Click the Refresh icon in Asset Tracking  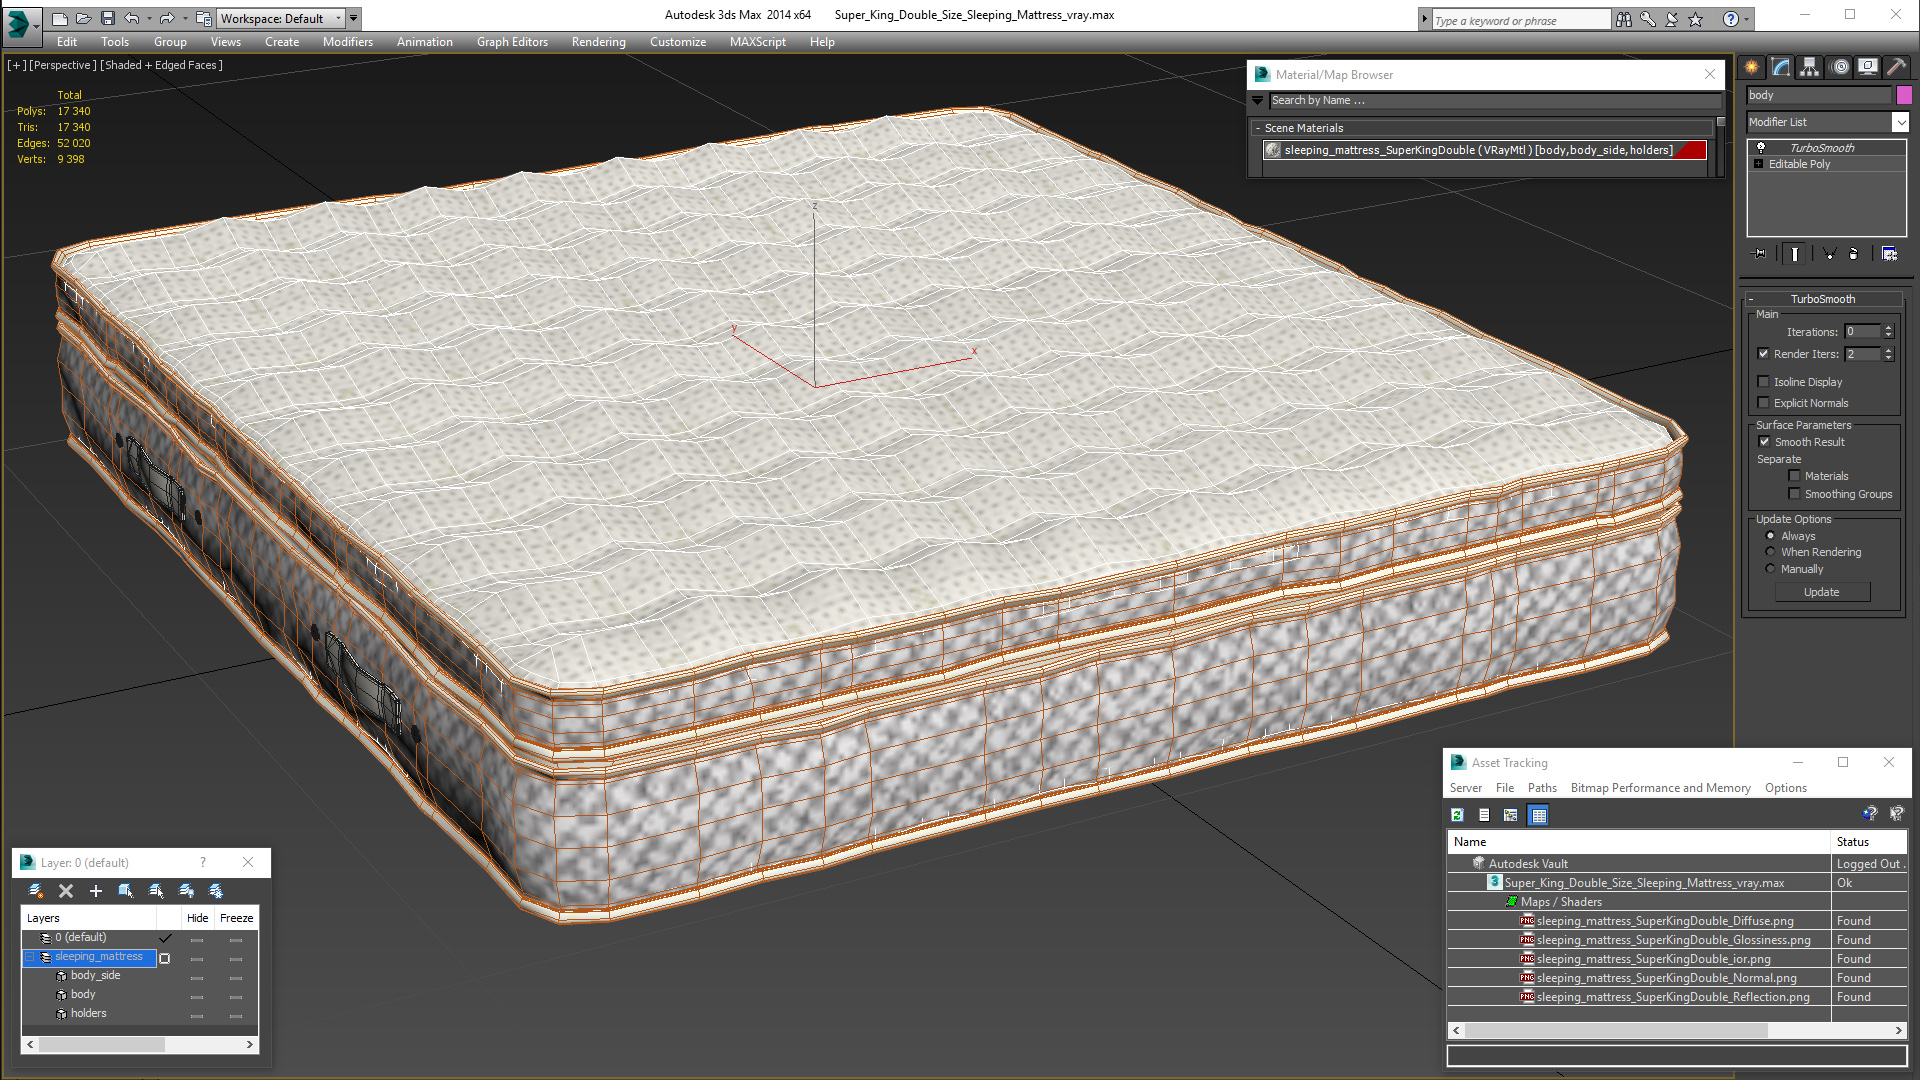pos(1457,815)
